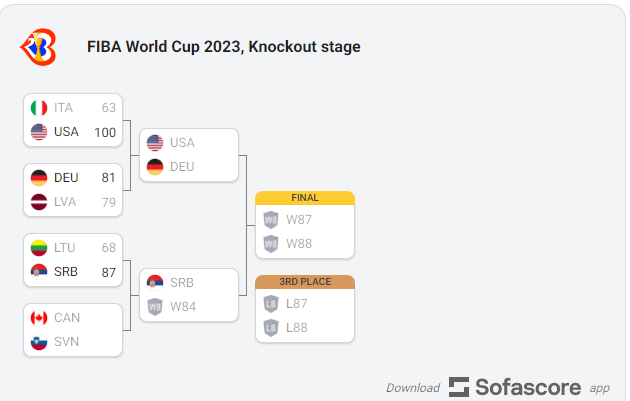
Task: Click the FIBA World Cup 2023 title
Action: (x=224, y=47)
